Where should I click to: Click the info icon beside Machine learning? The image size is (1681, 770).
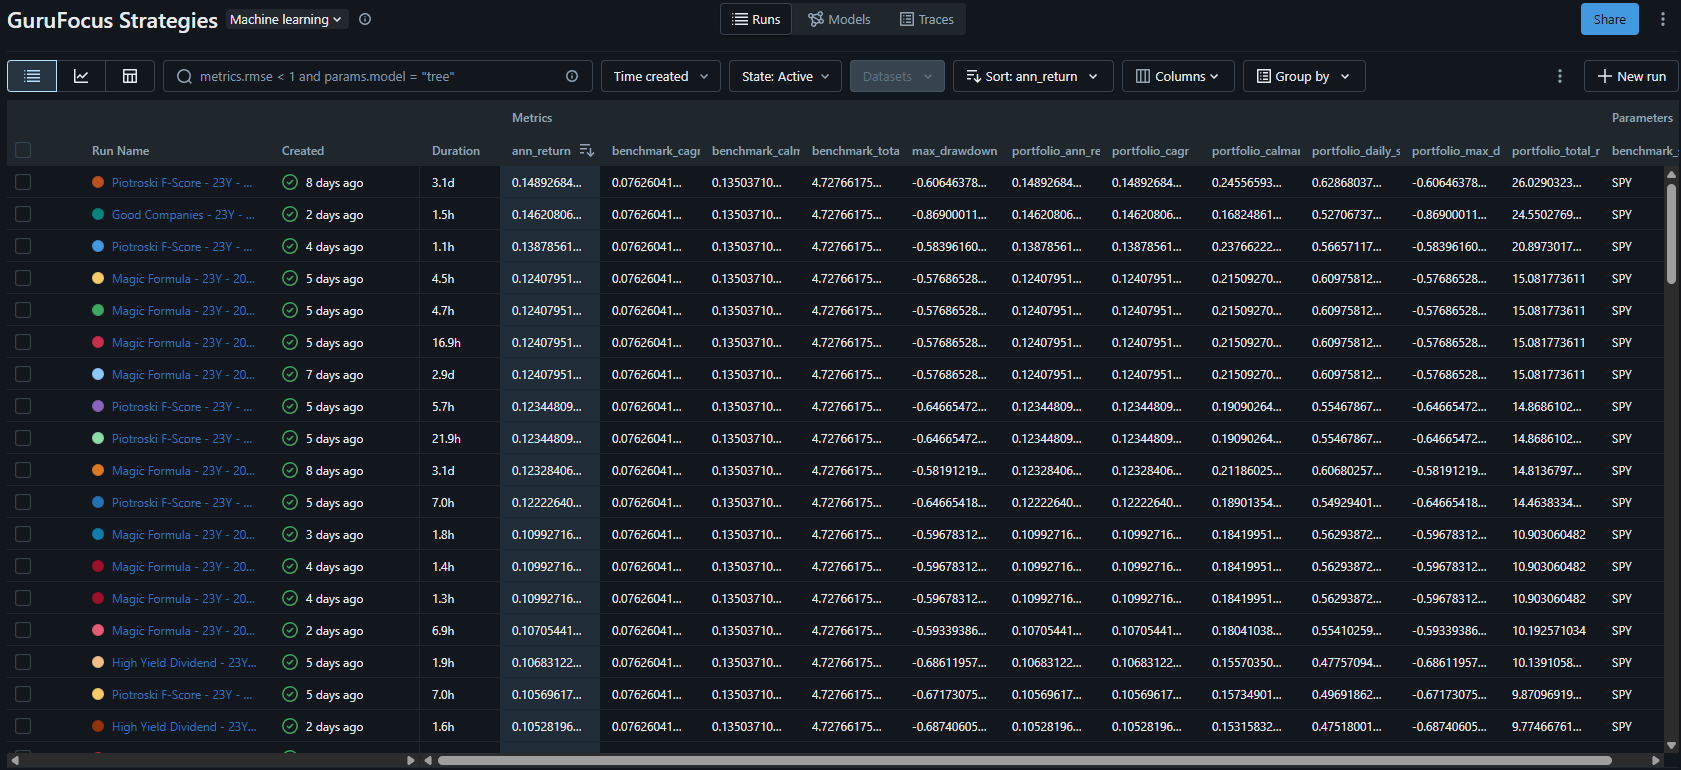(x=365, y=19)
